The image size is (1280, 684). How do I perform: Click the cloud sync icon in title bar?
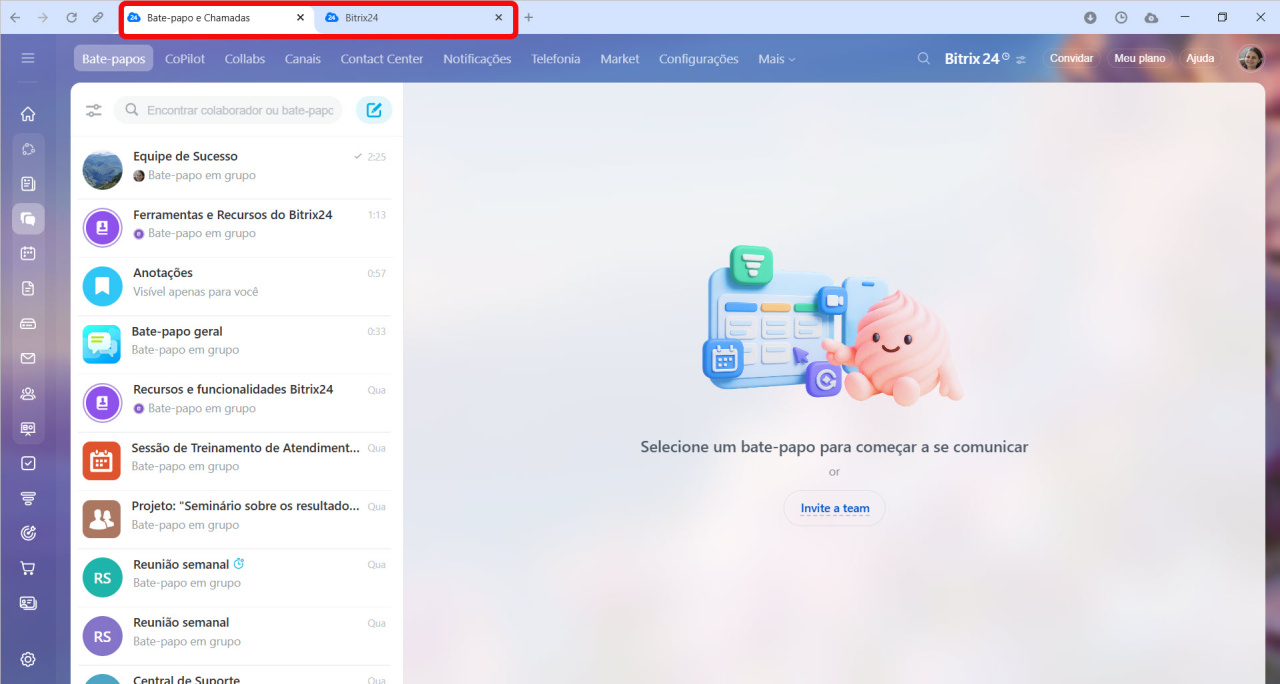(1151, 18)
